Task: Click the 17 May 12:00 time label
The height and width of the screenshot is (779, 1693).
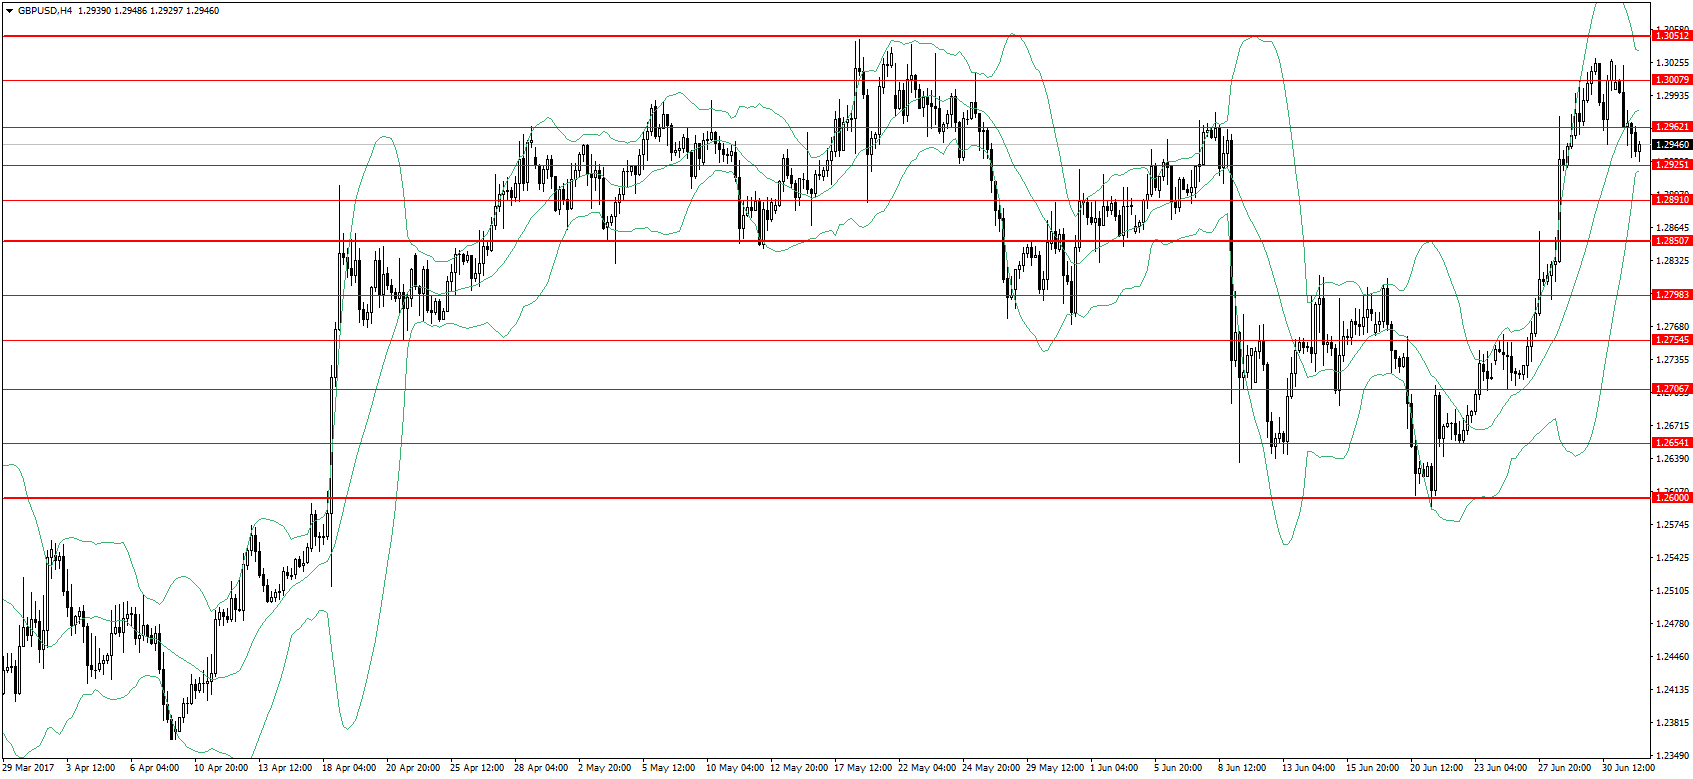Action: pos(863,769)
